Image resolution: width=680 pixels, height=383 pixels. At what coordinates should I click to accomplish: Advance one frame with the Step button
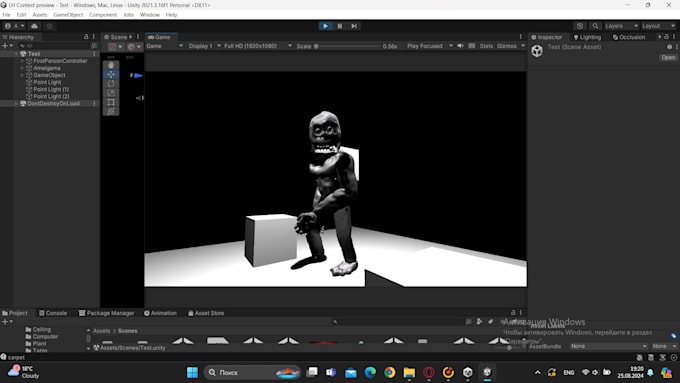(354, 26)
